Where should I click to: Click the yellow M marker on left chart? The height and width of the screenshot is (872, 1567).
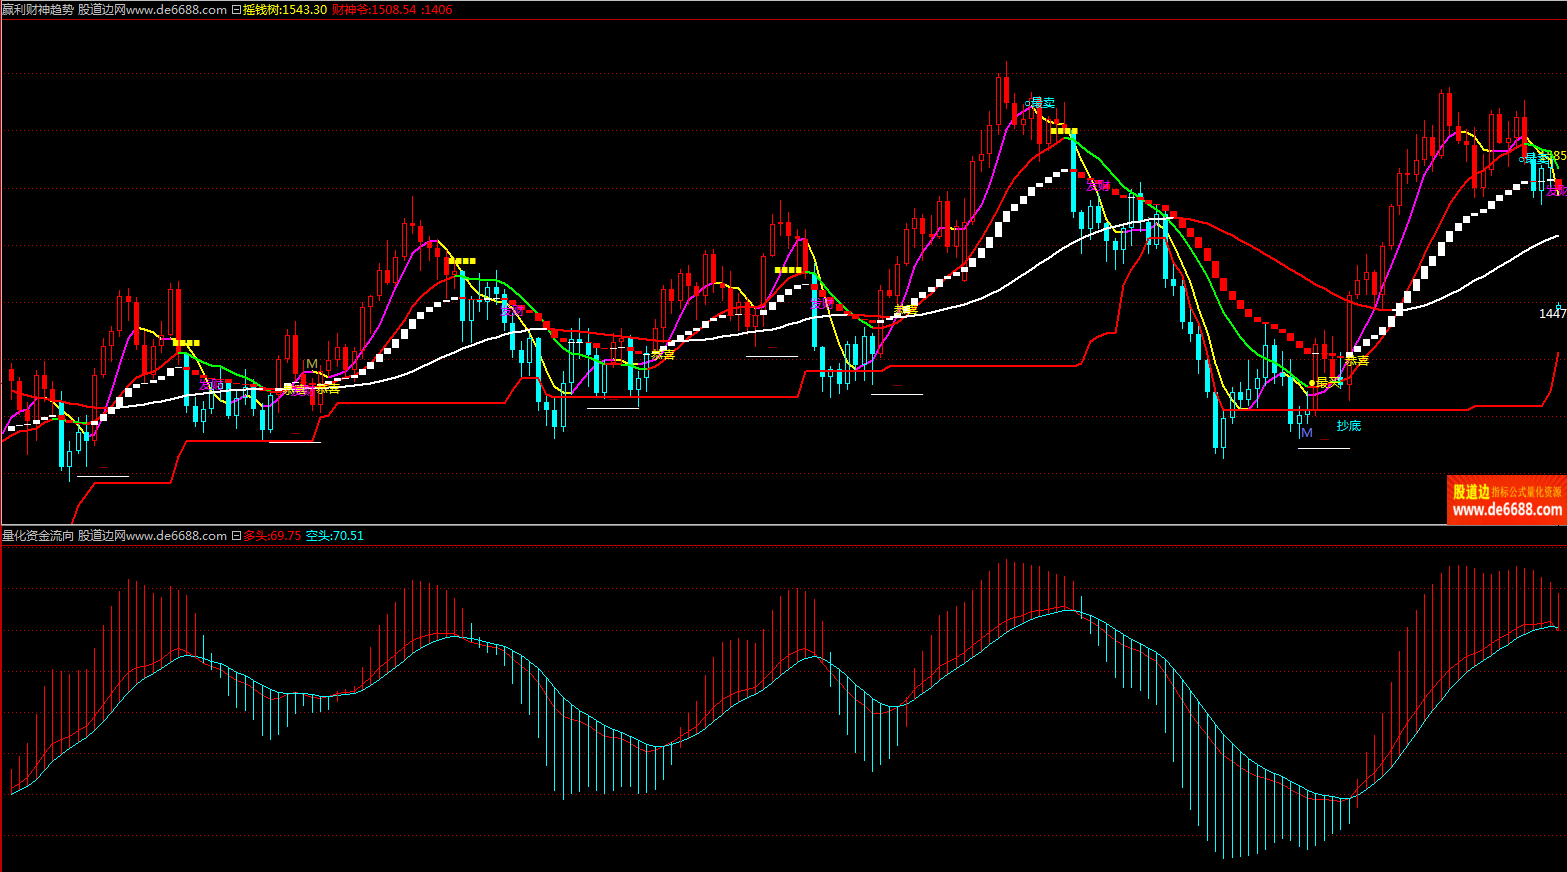click(x=312, y=364)
